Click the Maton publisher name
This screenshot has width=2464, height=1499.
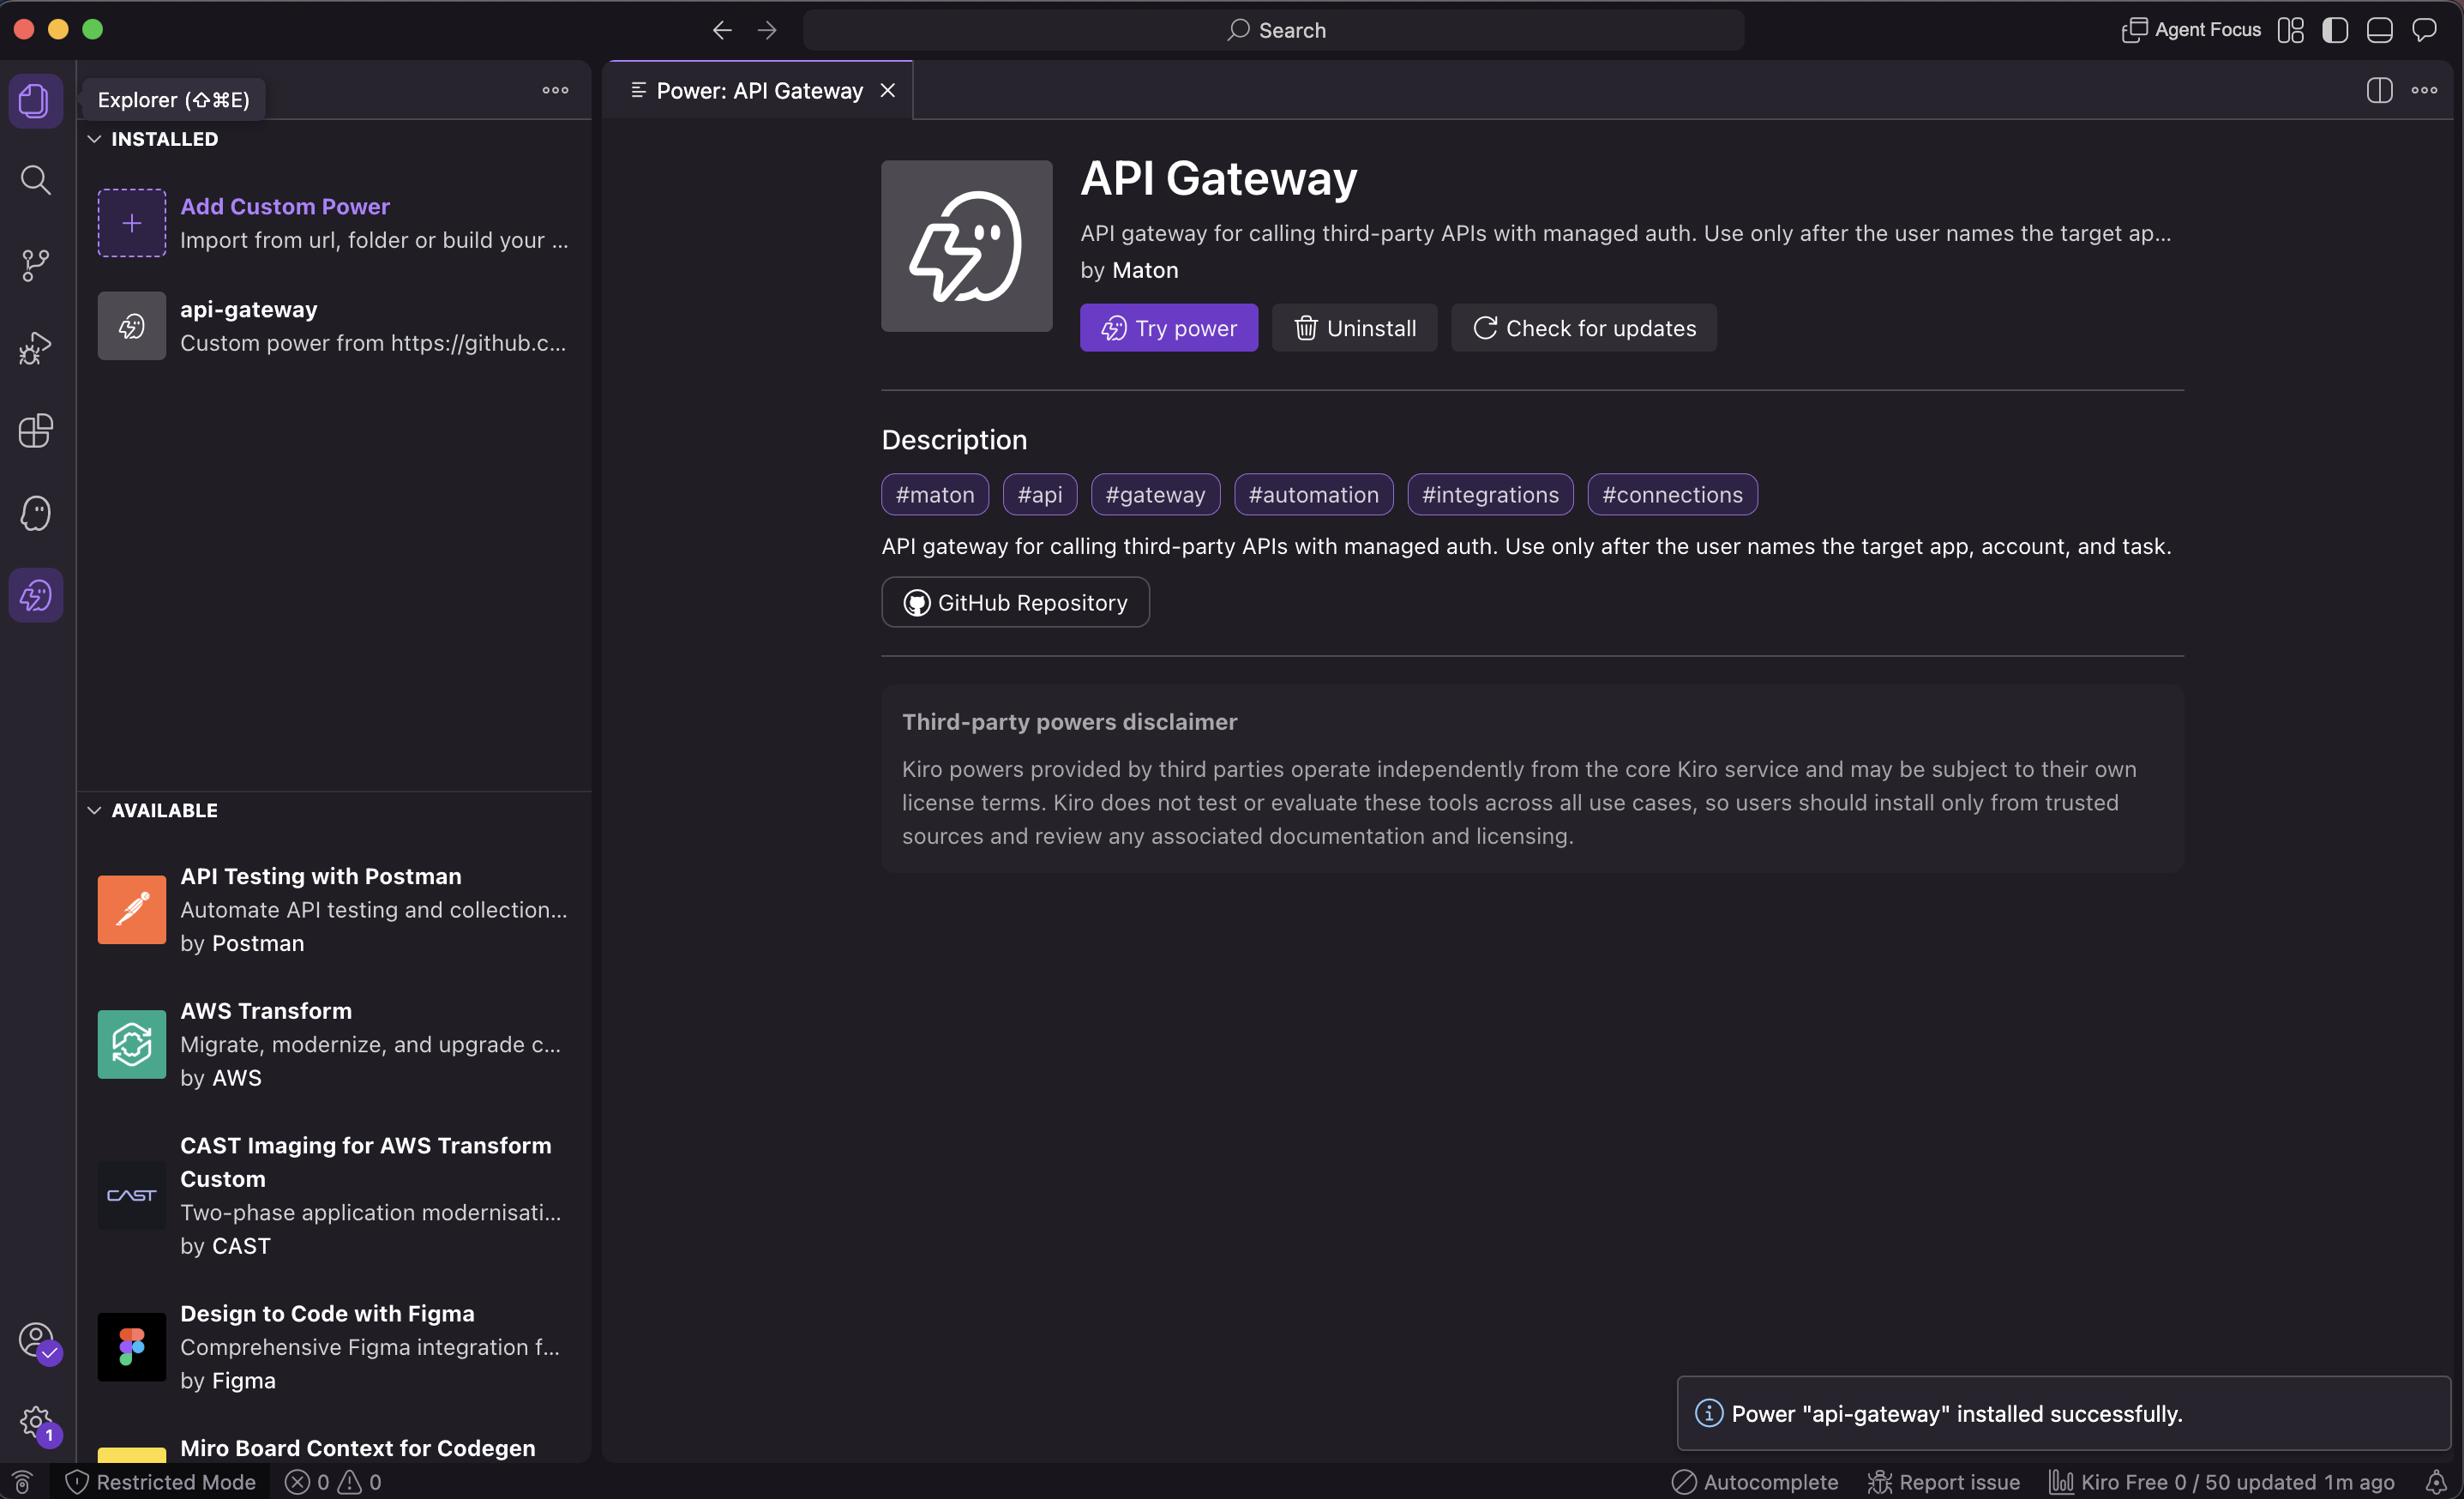1145,270
